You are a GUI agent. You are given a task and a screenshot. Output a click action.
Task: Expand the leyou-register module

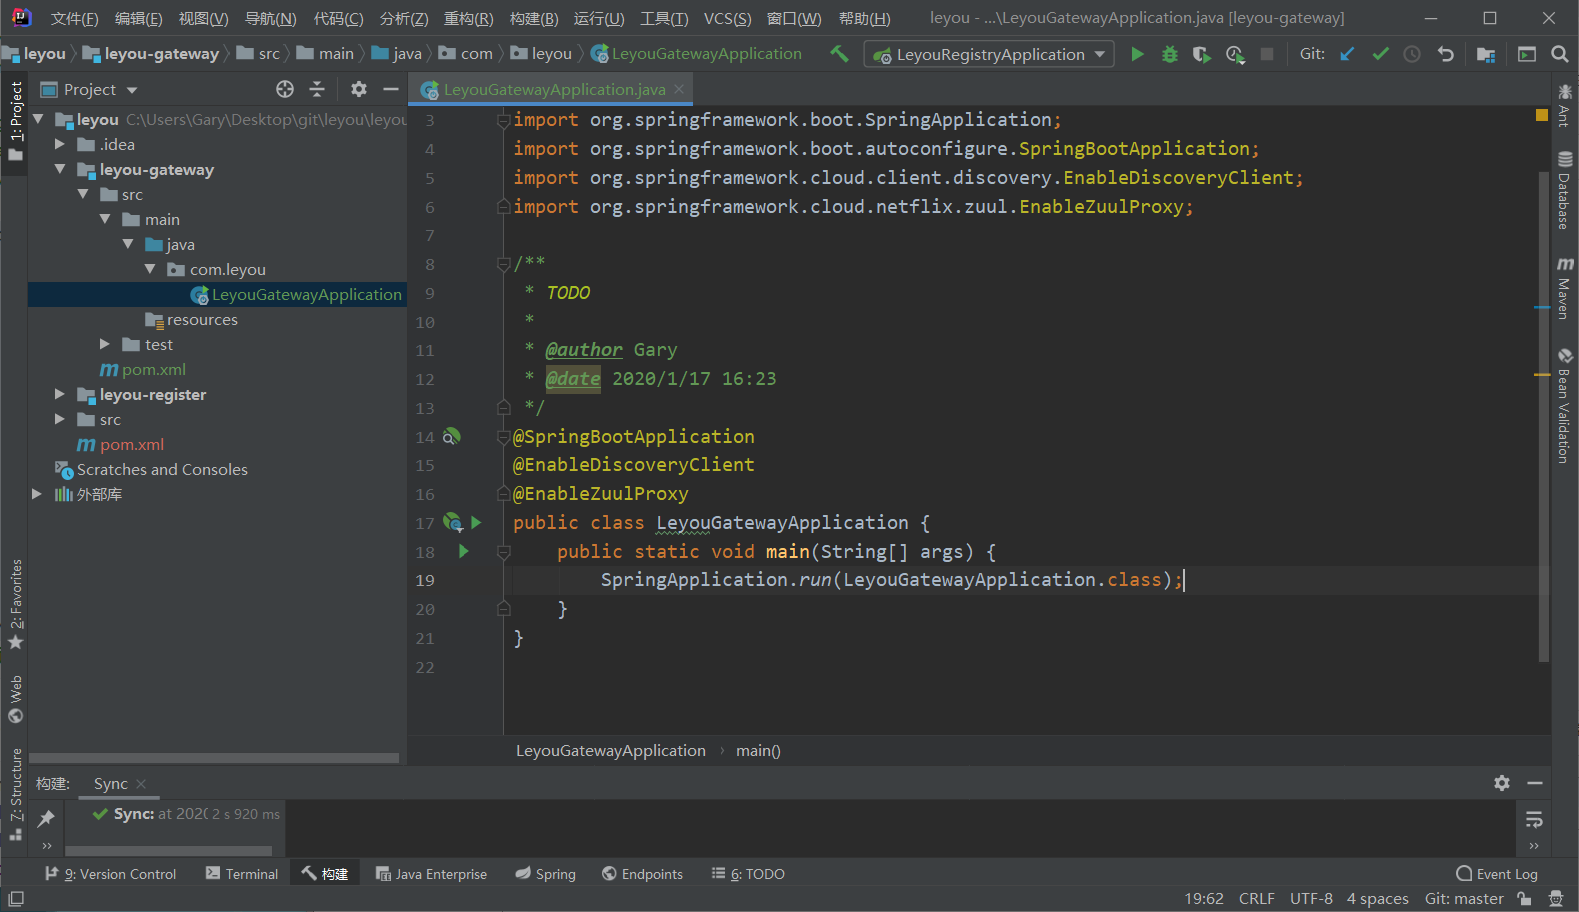pos(60,394)
